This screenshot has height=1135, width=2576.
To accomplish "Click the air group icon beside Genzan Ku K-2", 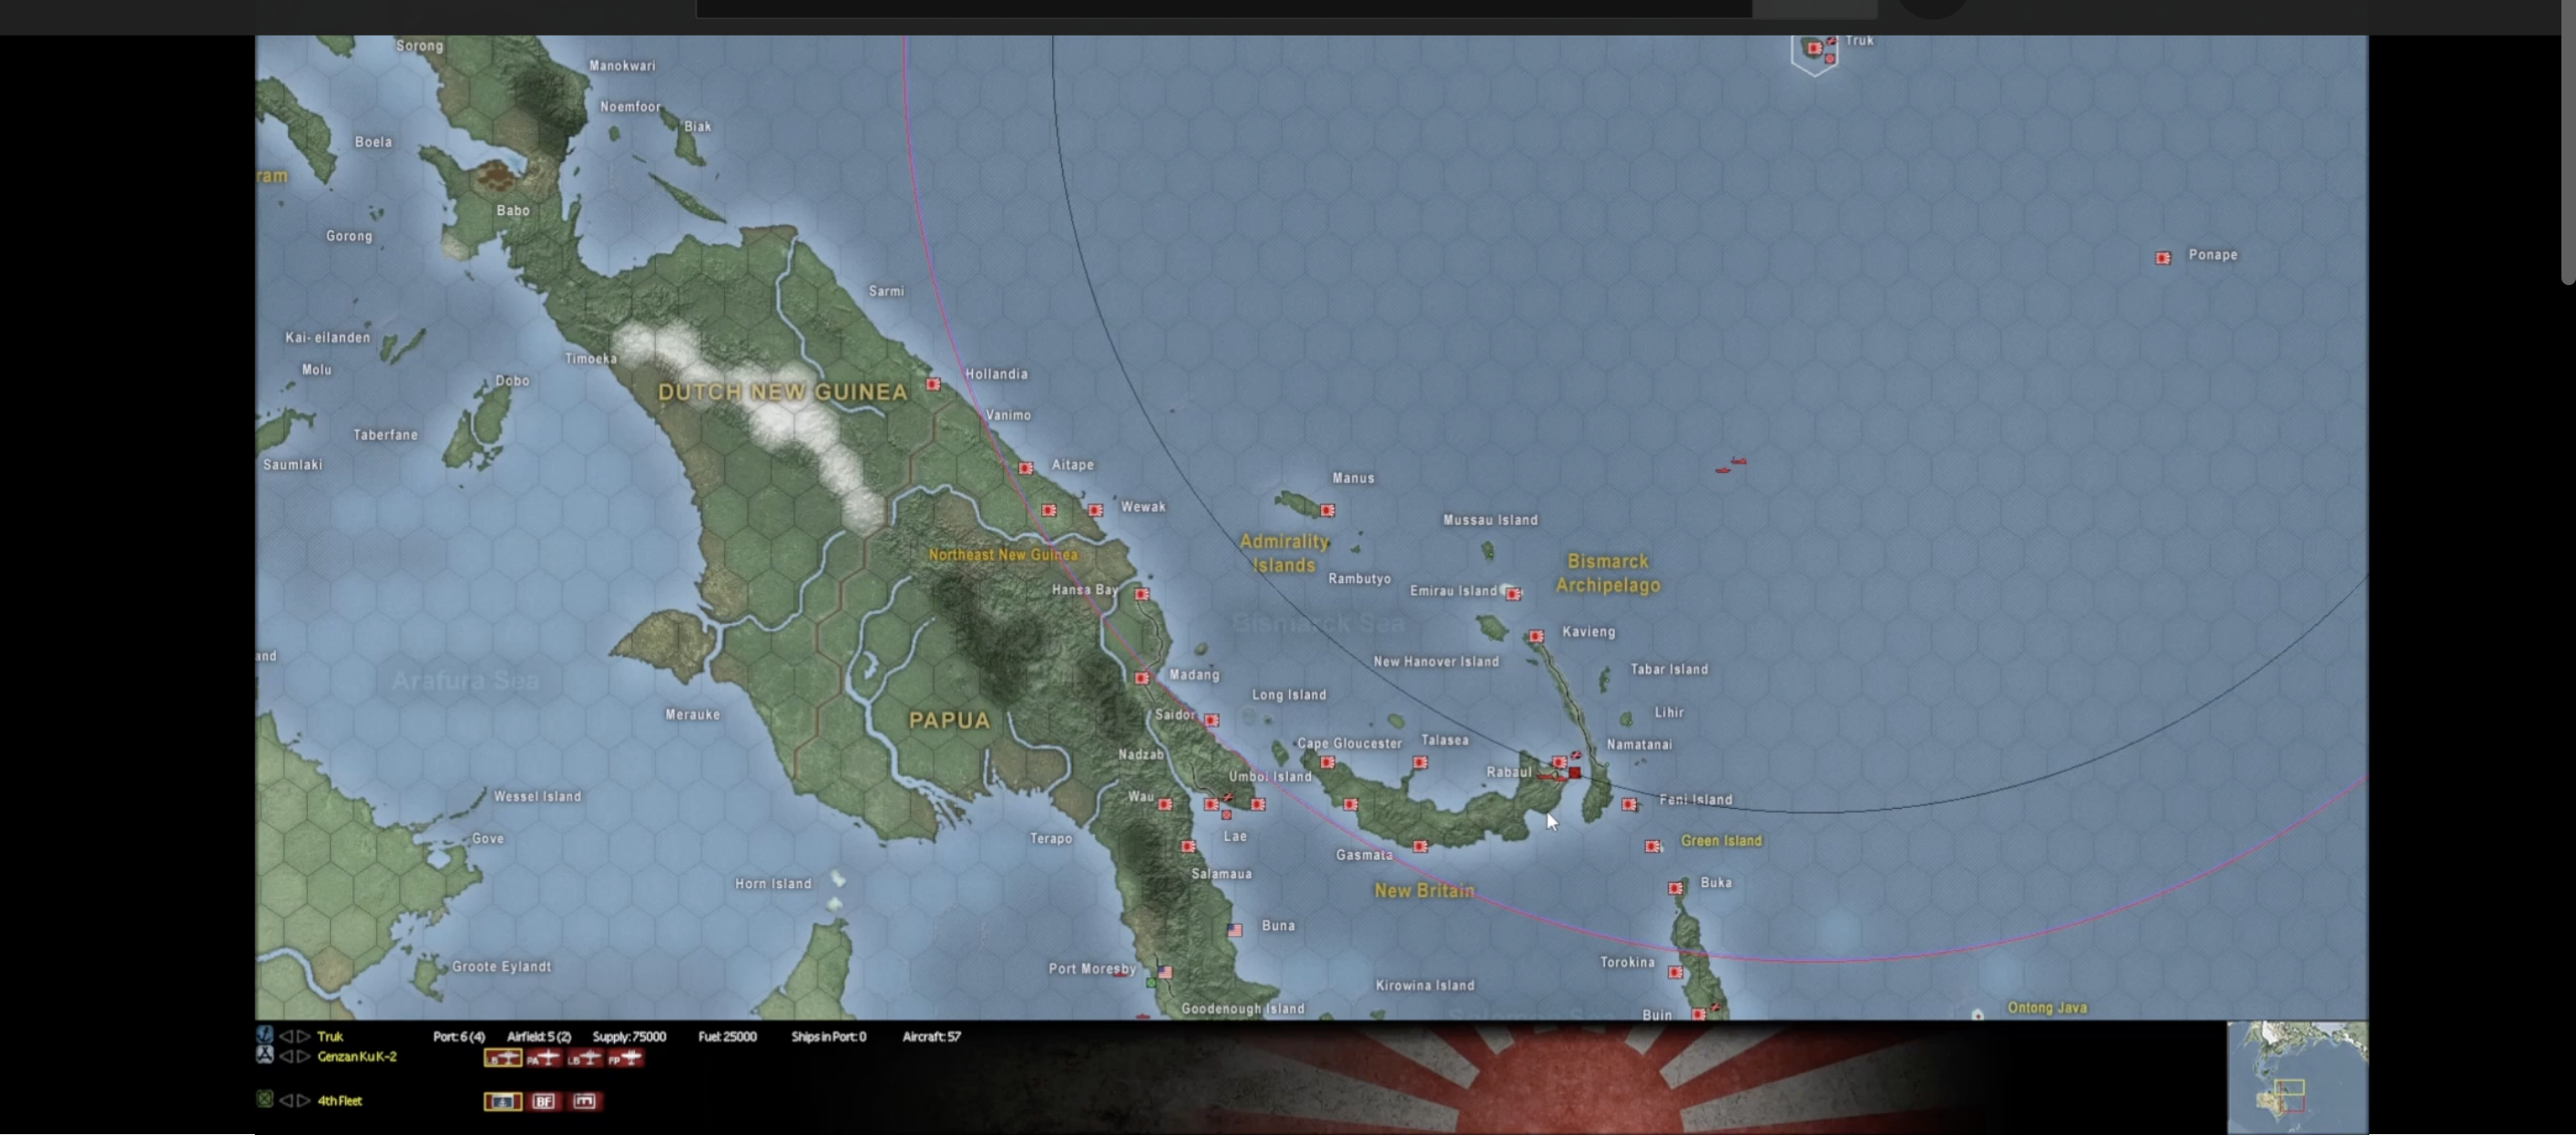I will click(264, 1057).
